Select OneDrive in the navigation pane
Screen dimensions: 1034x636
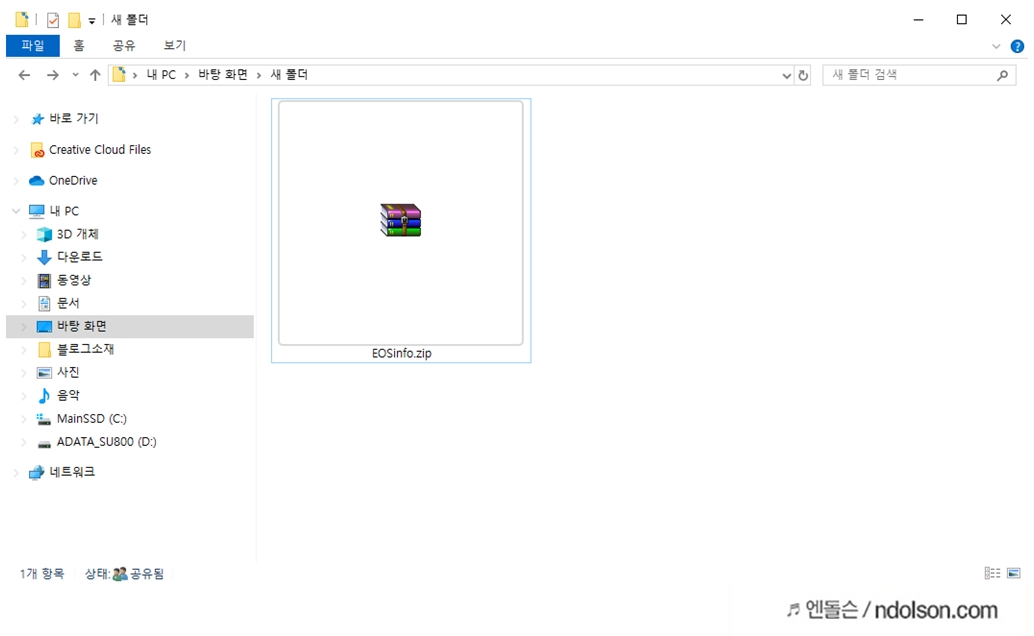tap(73, 181)
